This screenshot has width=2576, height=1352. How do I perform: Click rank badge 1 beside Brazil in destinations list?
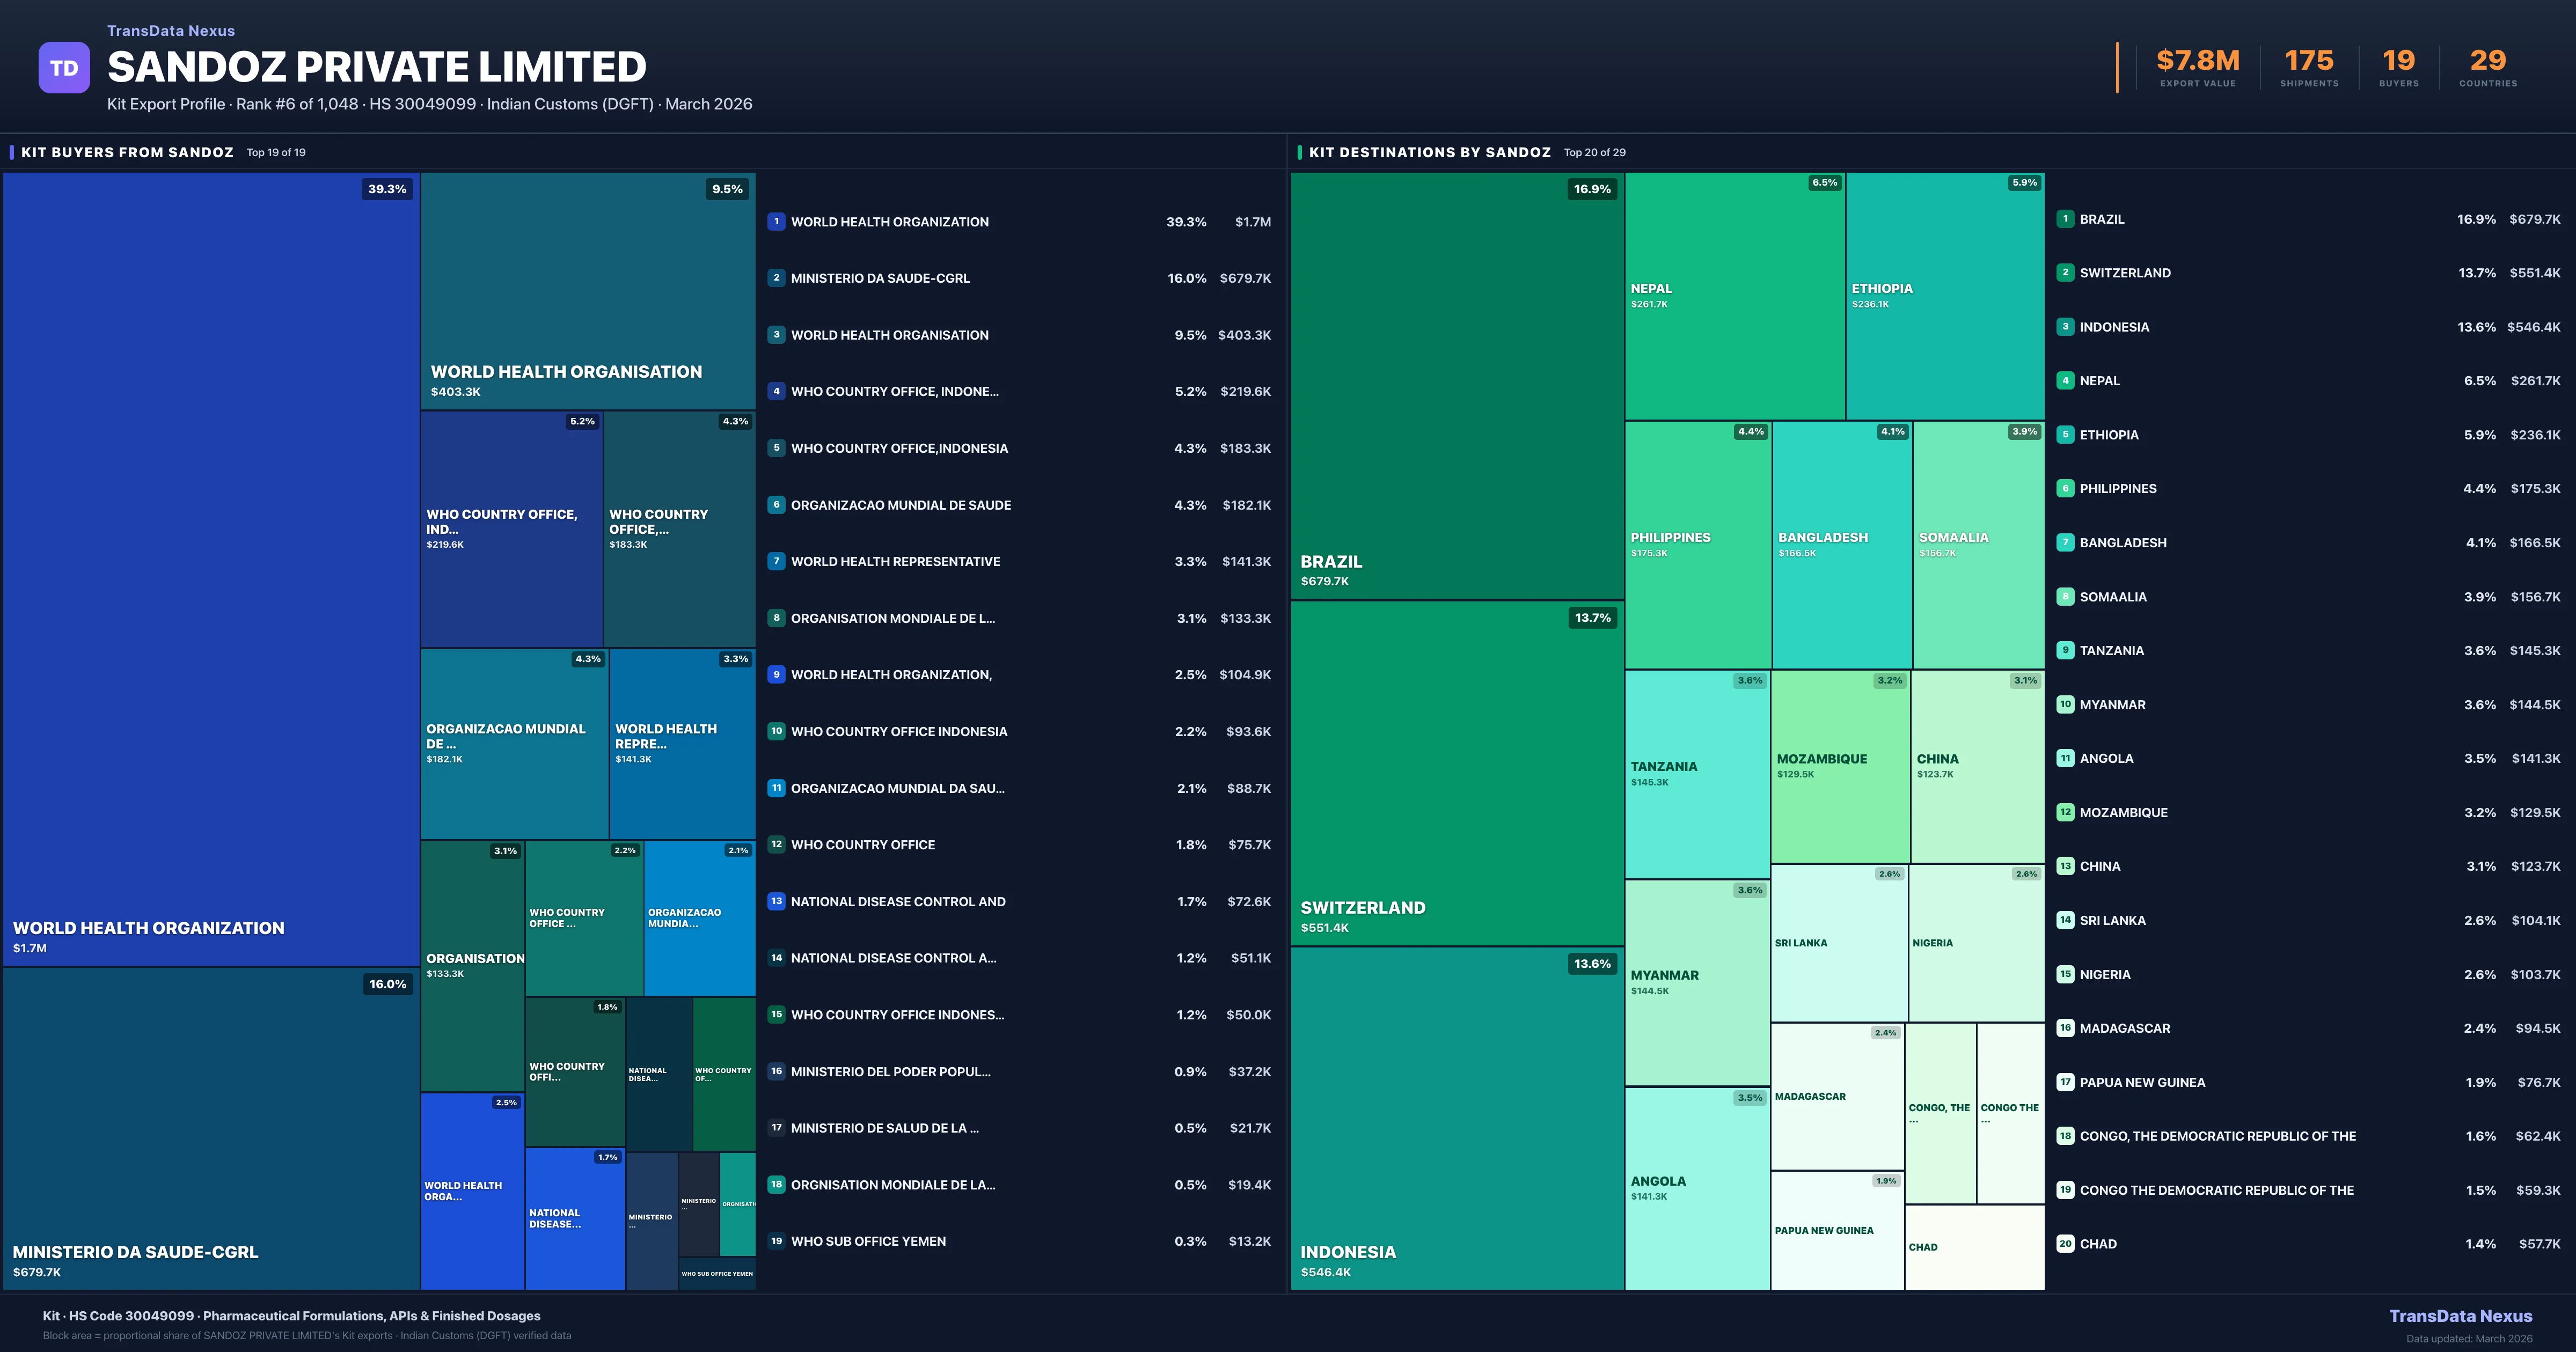pyautogui.click(x=2065, y=219)
